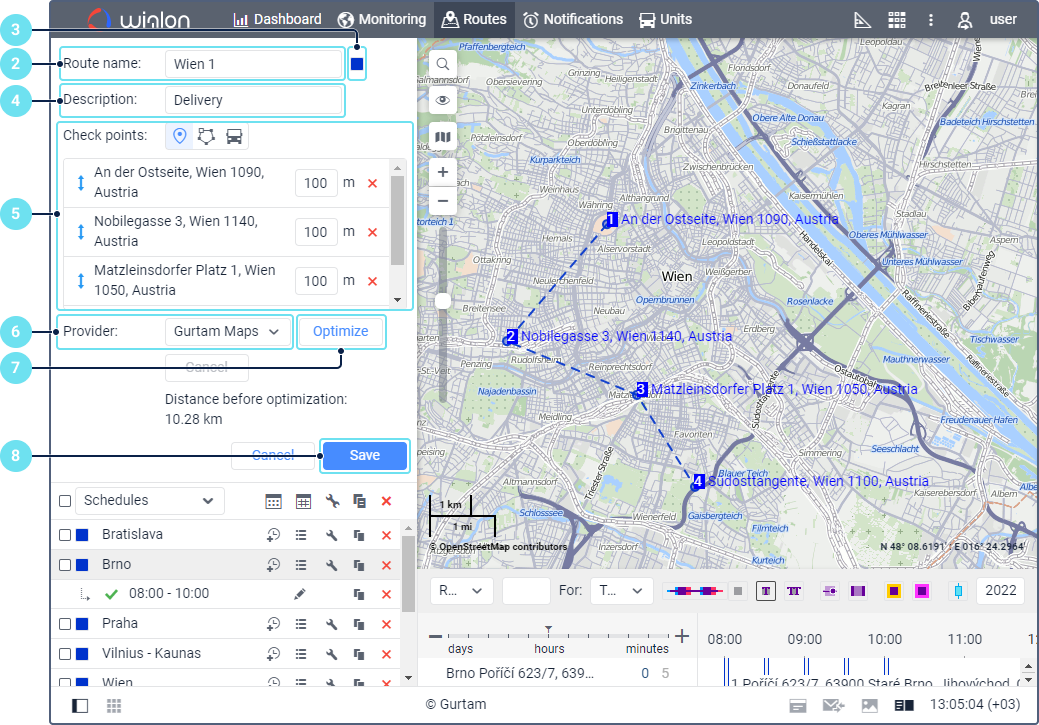The width and height of the screenshot is (1039, 725).
Task: Select the geofence check point icon
Action: 207,136
